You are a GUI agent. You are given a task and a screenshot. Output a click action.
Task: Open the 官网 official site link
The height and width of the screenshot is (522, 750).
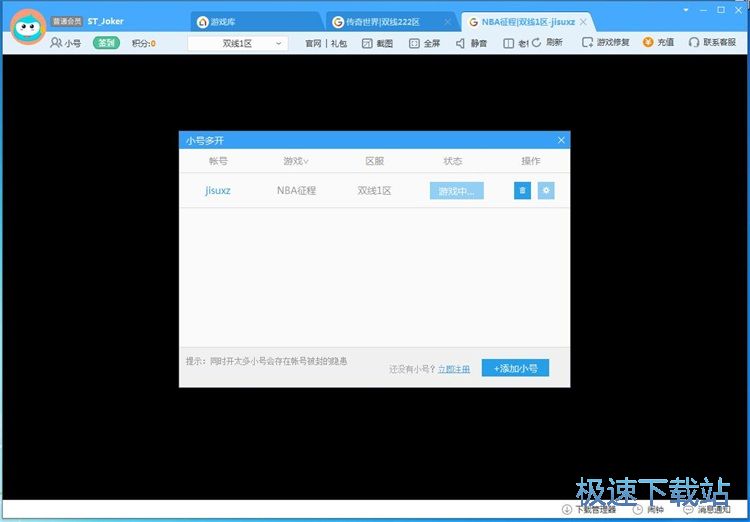(313, 44)
